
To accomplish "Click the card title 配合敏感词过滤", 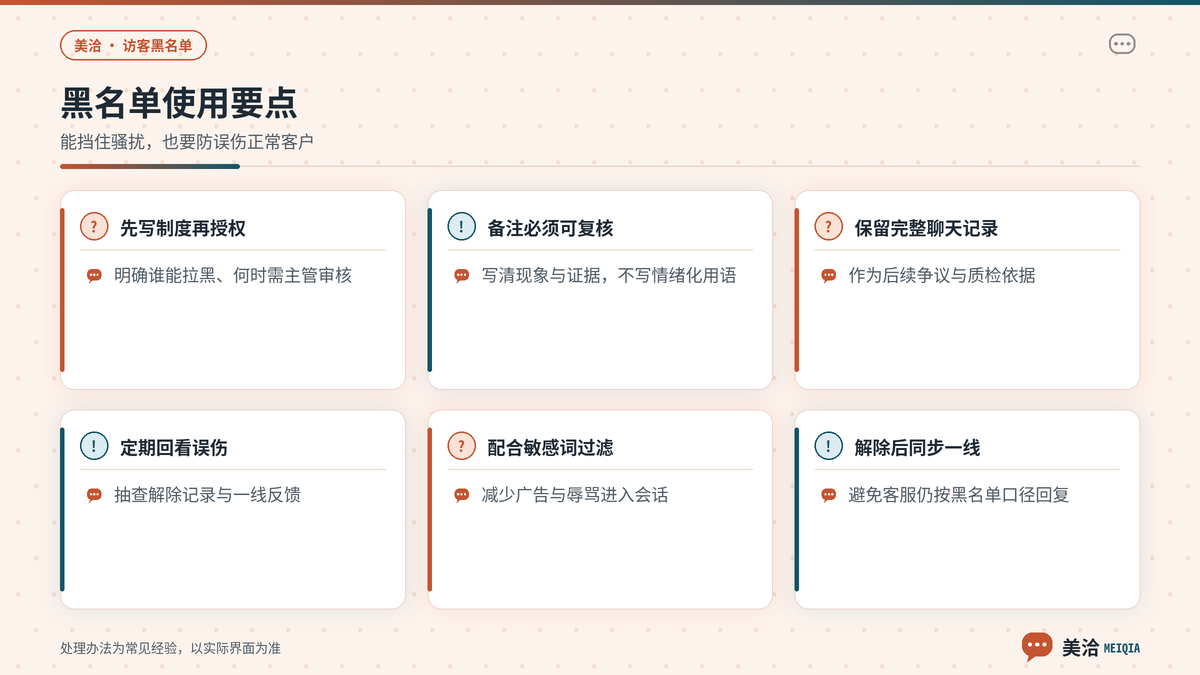I will pos(550,447).
